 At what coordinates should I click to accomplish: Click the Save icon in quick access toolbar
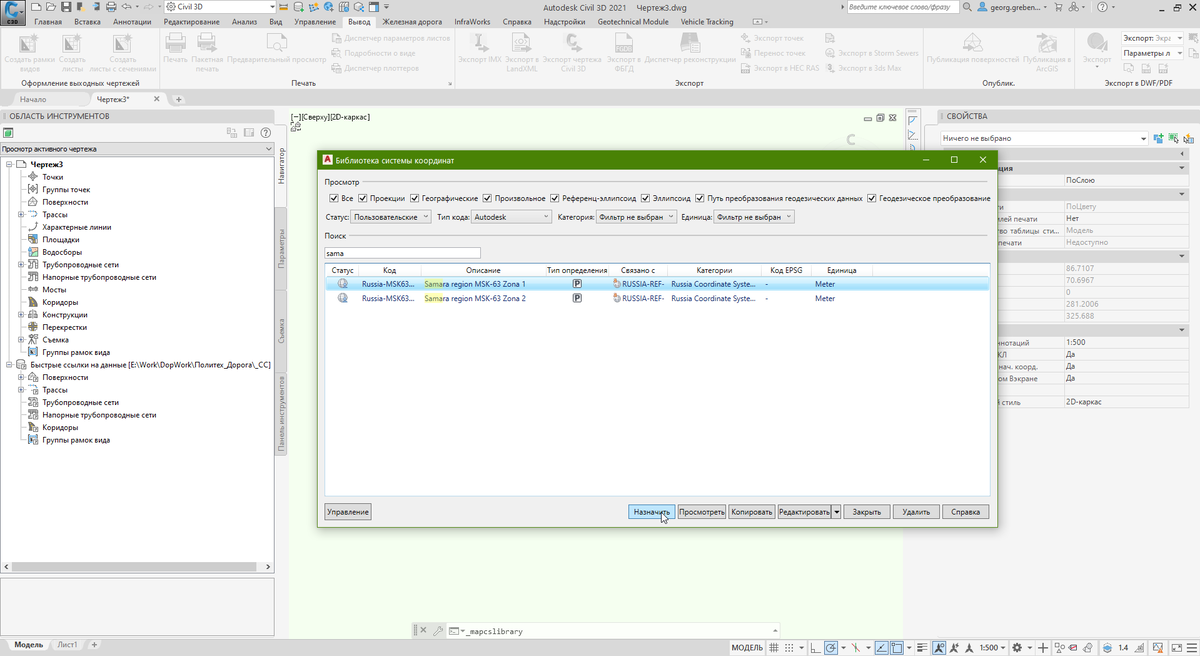67,7
